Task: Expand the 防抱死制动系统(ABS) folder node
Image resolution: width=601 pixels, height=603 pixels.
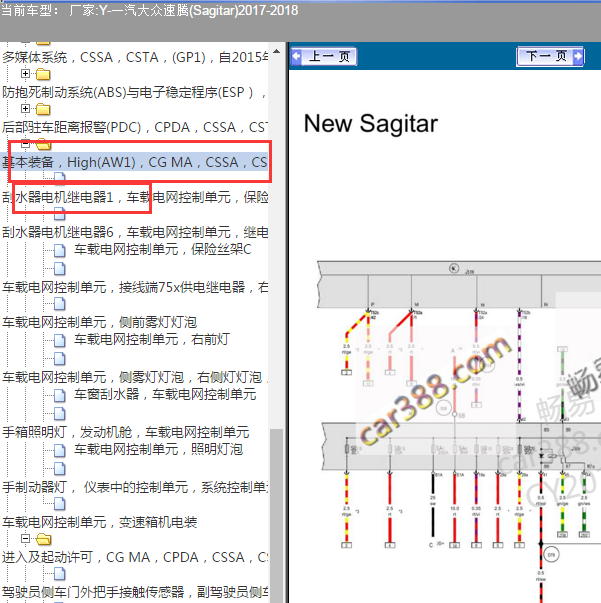Action: [x=25, y=73]
